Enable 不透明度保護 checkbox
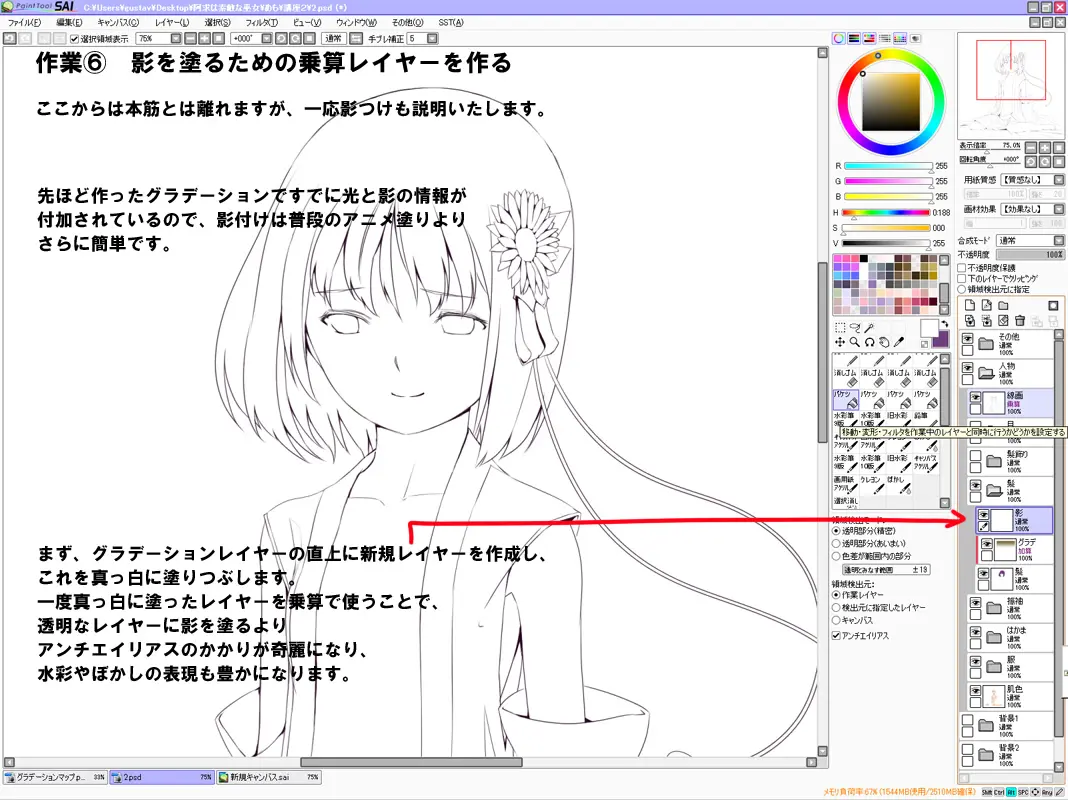Viewport: 1068px width, 800px height. tap(962, 268)
